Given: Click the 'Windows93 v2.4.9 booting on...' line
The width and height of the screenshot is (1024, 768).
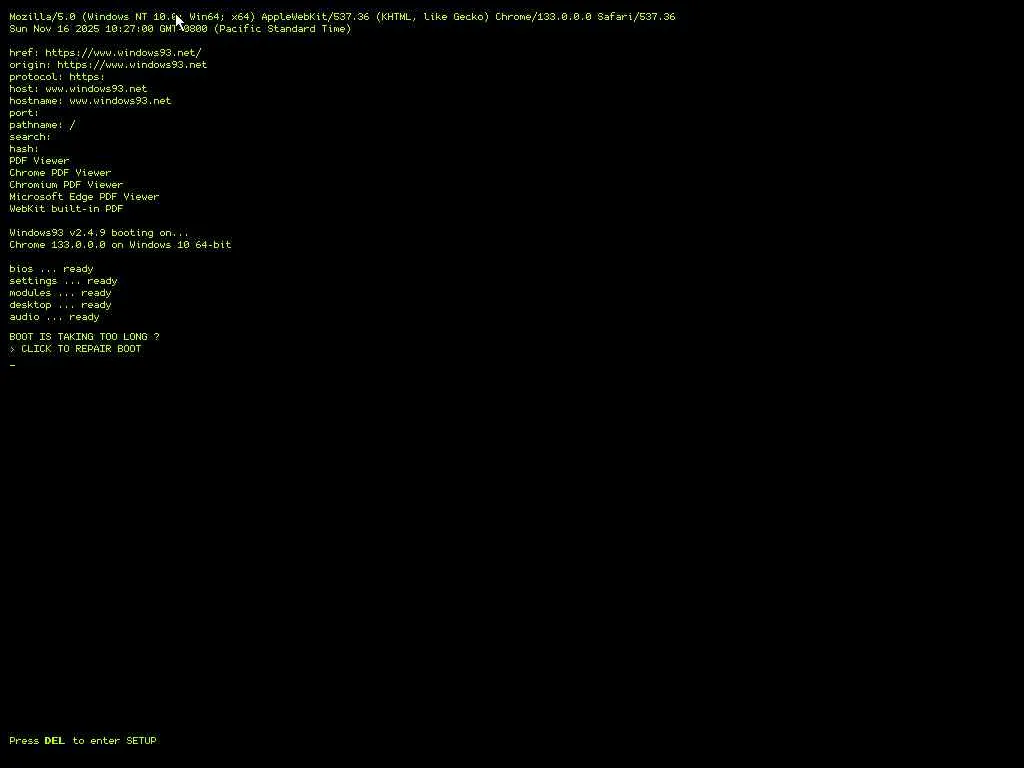Looking at the screenshot, I should (x=99, y=233).
